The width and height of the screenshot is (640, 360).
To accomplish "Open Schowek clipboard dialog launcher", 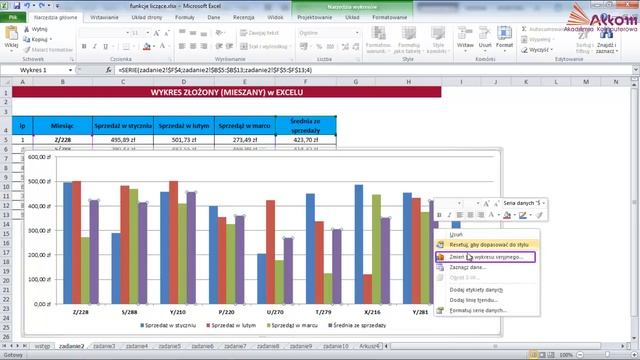I will pos(72,60).
